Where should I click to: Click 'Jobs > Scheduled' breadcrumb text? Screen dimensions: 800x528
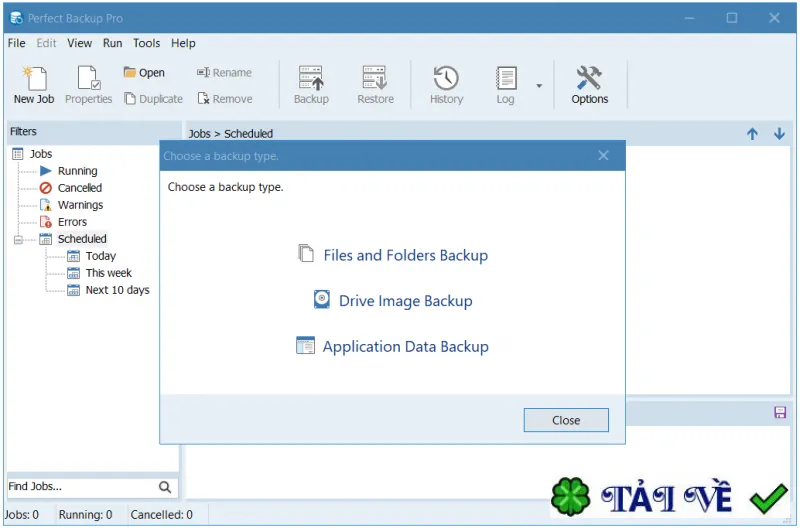point(231,134)
